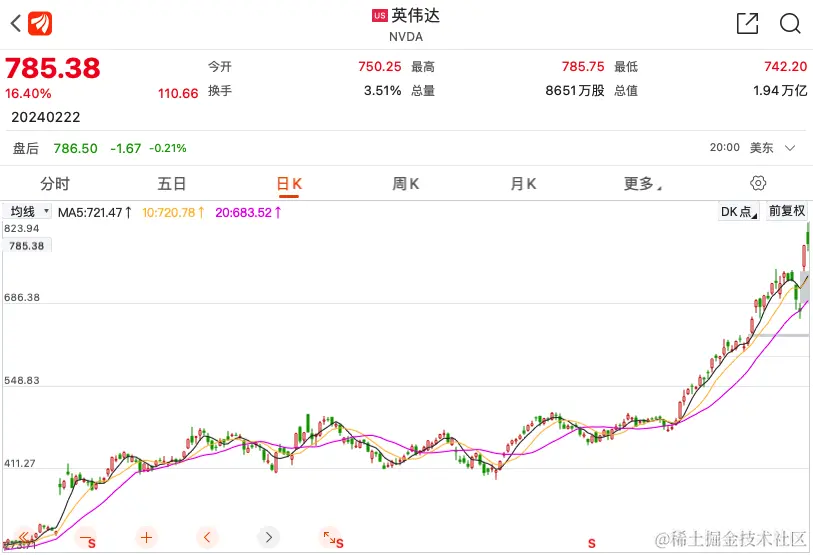Select the 周K tab
Image resolution: width=813 pixels, height=555 pixels.
tap(405, 184)
